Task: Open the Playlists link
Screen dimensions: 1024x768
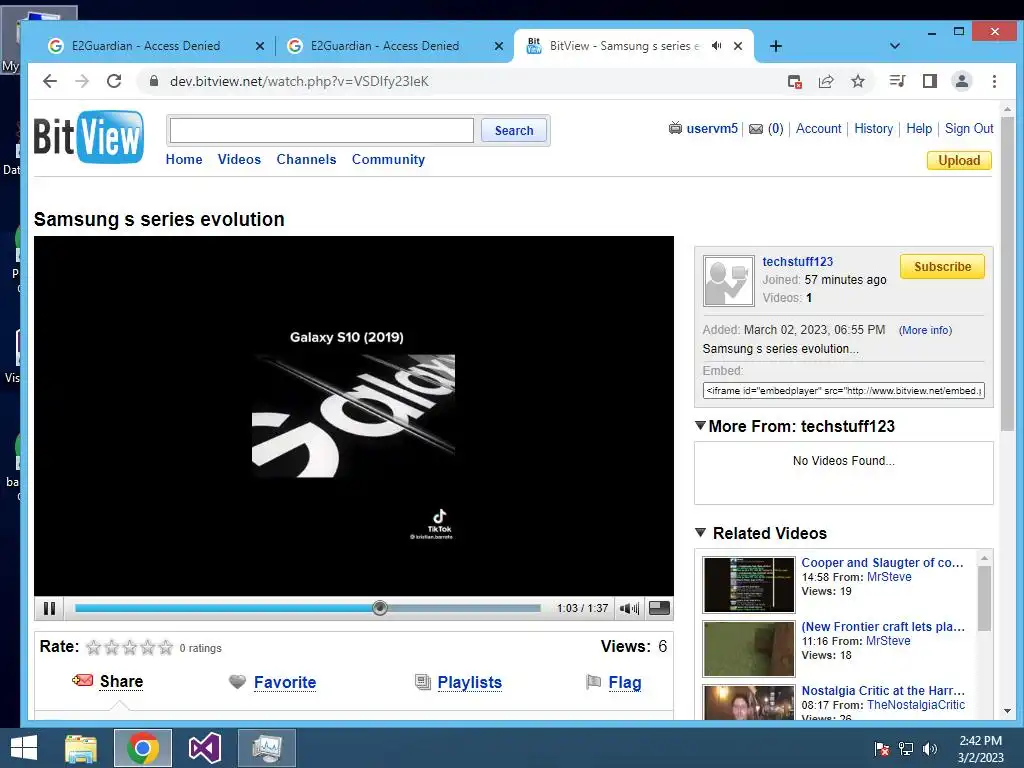Action: (470, 682)
